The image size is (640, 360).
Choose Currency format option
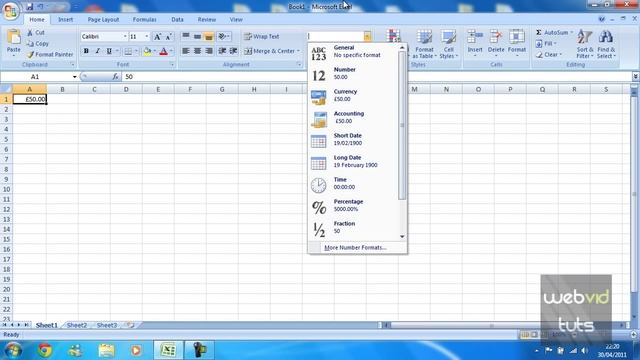click(x=353, y=97)
